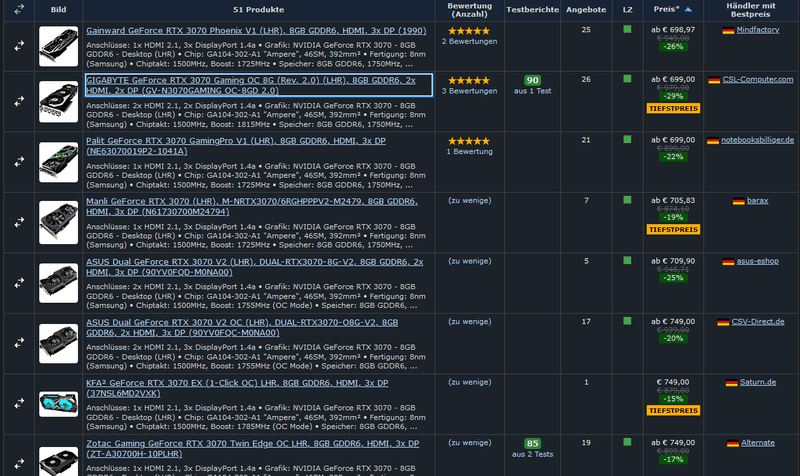Click price ab € 698,97 of Gainward
The image size is (800, 476).
[673, 30]
